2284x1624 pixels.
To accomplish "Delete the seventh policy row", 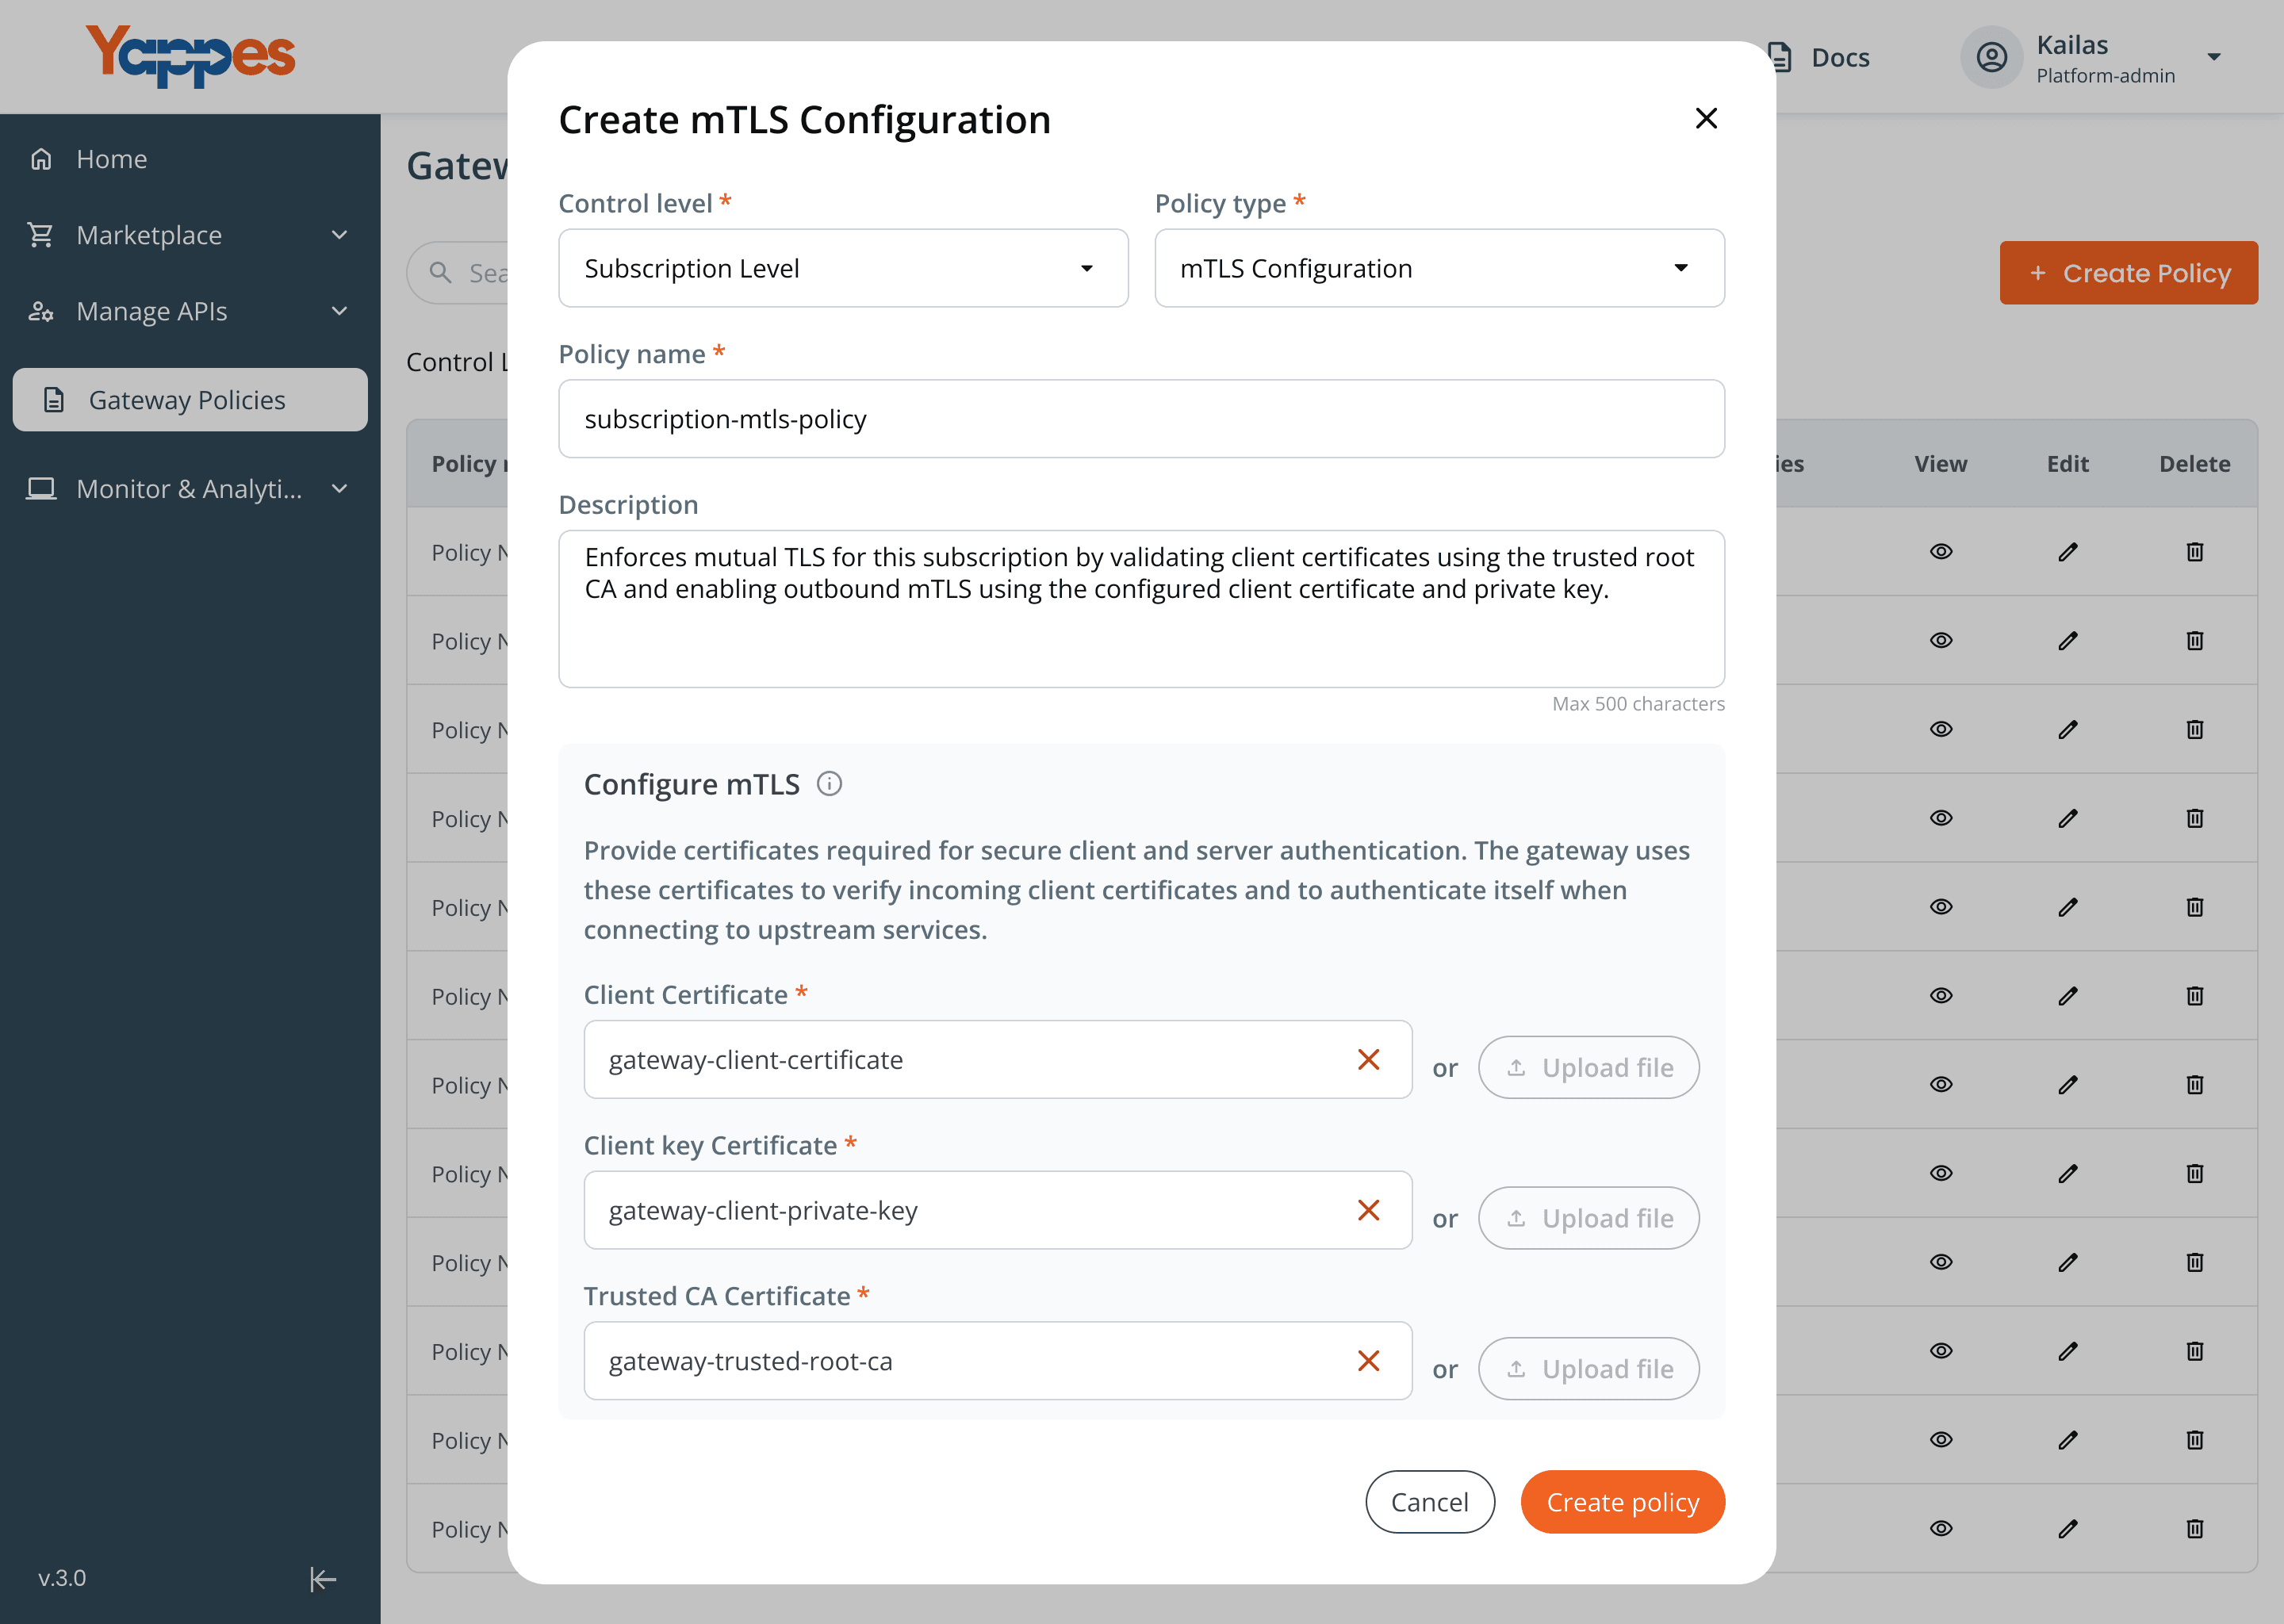I will click(2195, 1084).
